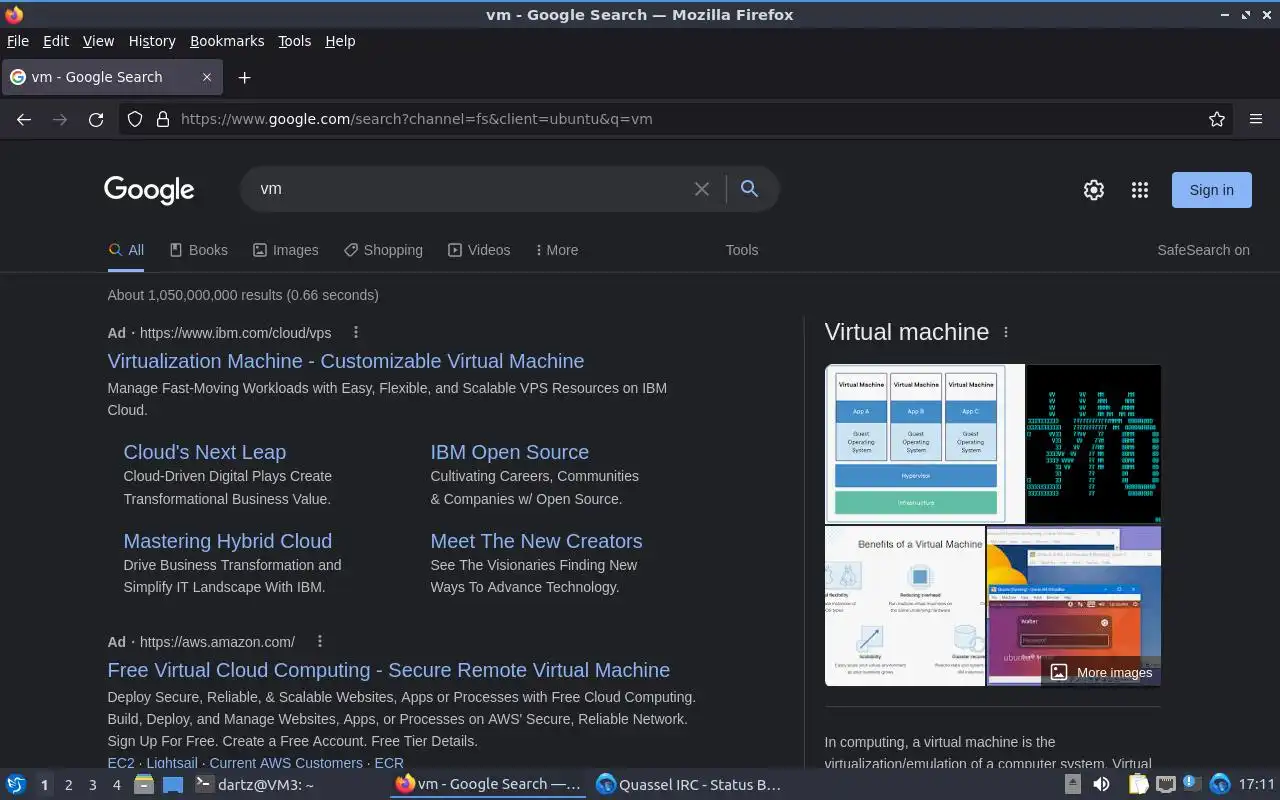Open the Help menu
This screenshot has width=1280, height=800.
(x=340, y=41)
